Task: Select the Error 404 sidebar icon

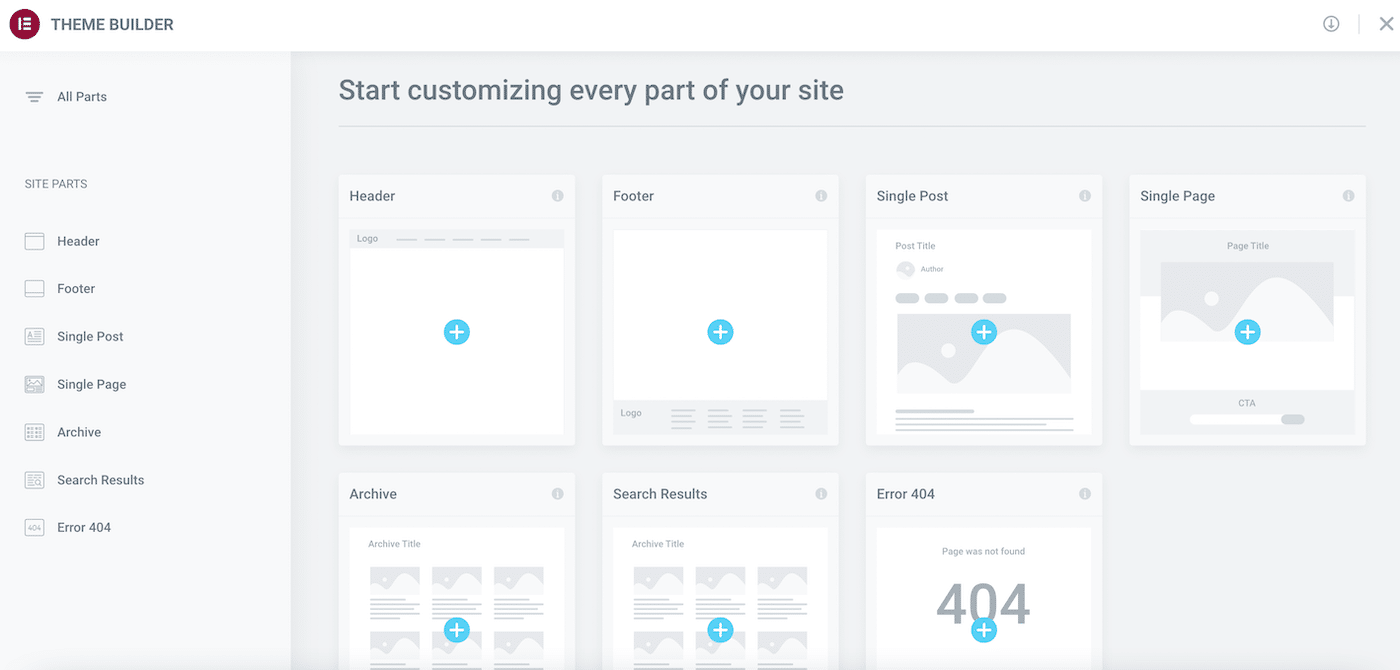Action: (34, 527)
